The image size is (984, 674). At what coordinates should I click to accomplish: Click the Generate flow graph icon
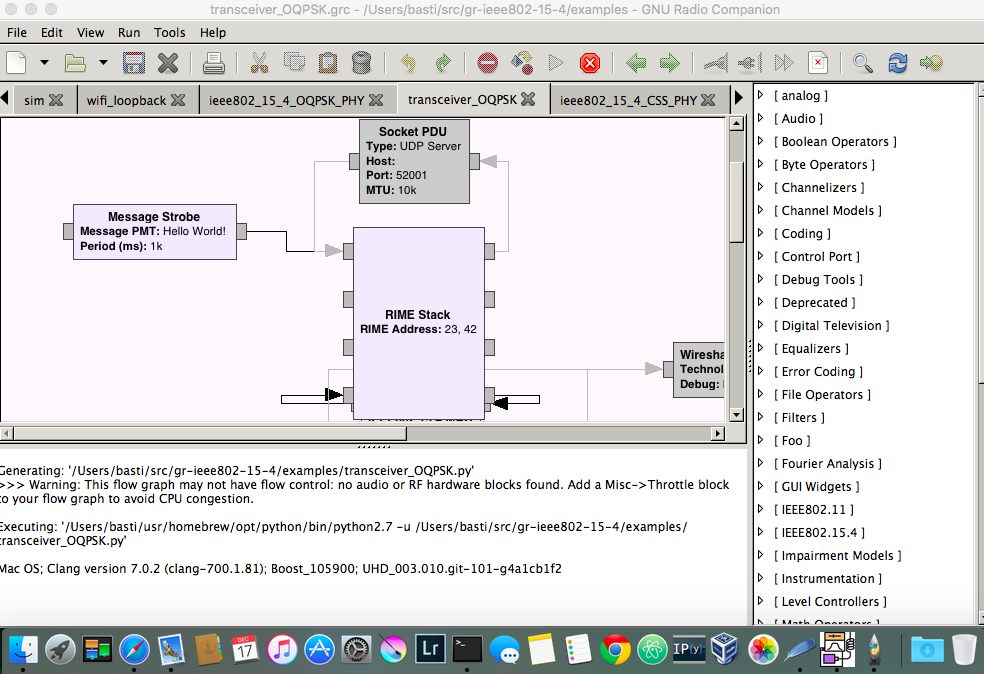521,63
